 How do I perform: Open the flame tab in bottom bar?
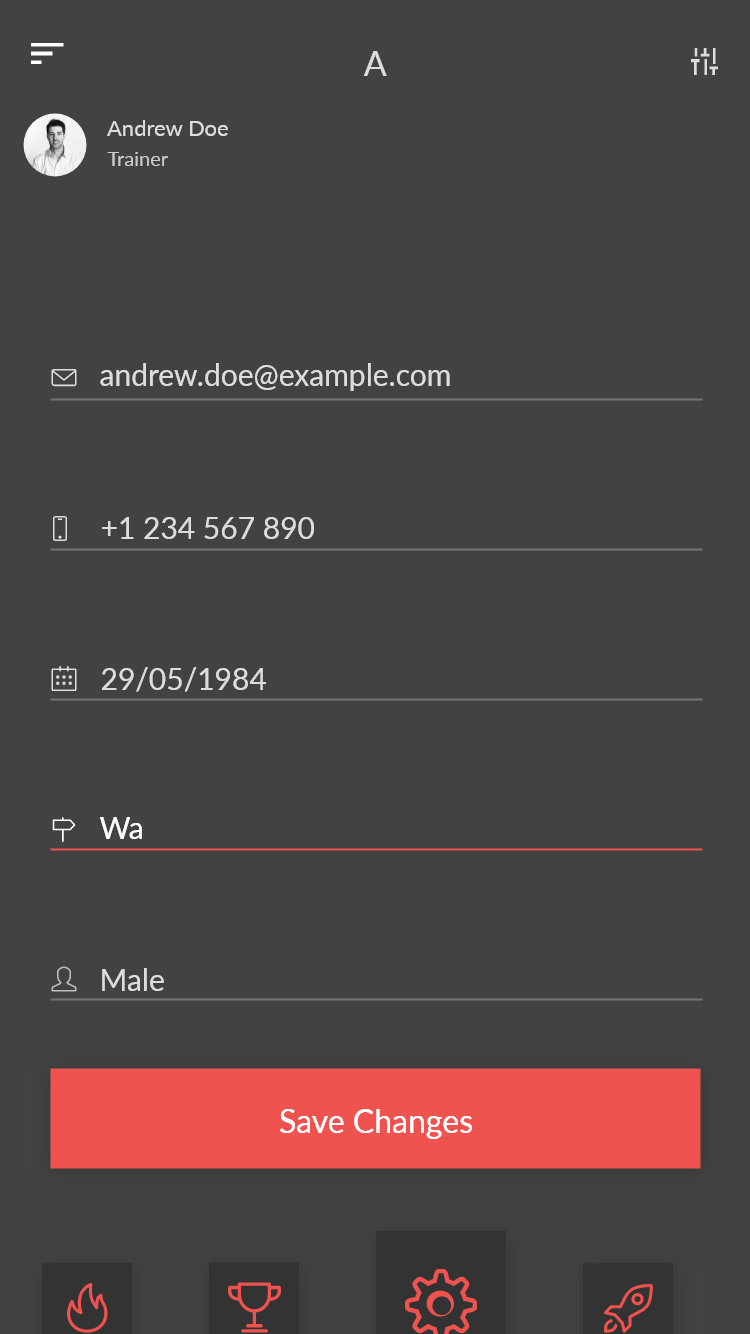click(87, 1298)
